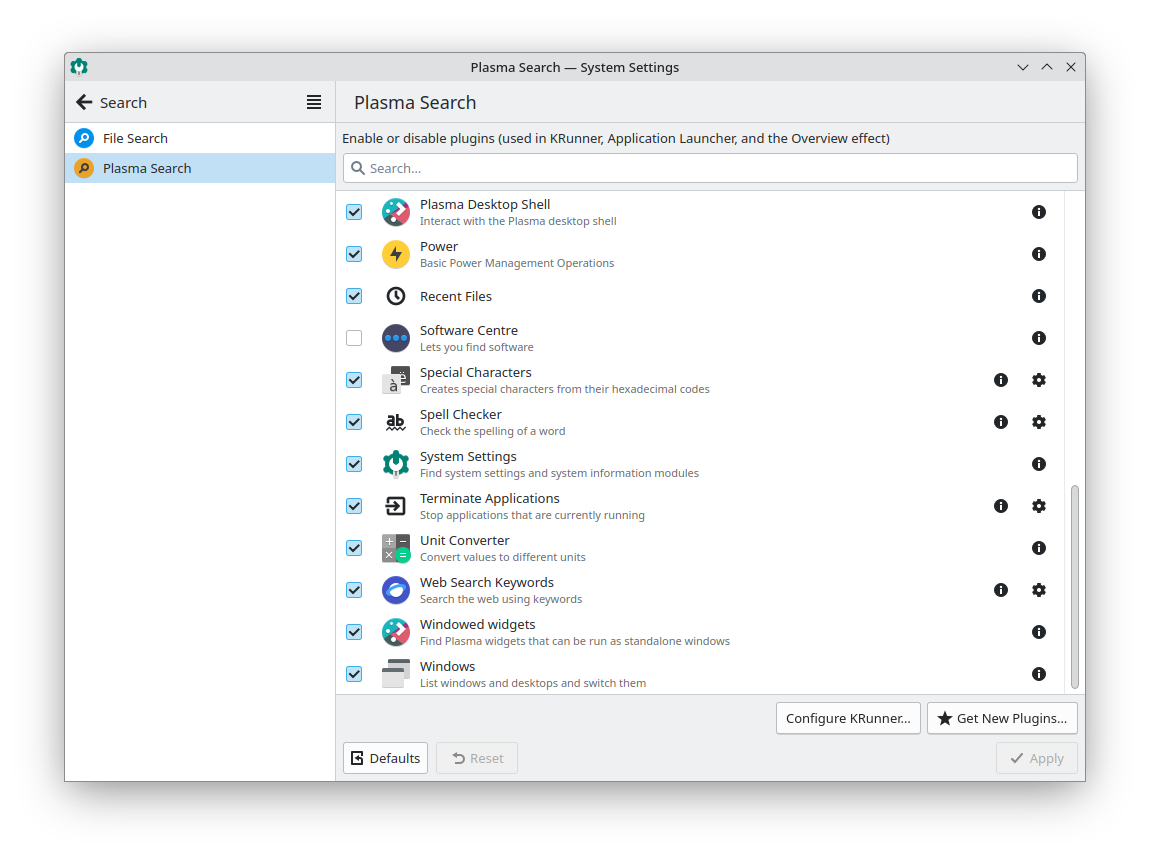Click the 'Windowed widgets' plugin title
This screenshot has width=1150, height=858.
pos(477,624)
